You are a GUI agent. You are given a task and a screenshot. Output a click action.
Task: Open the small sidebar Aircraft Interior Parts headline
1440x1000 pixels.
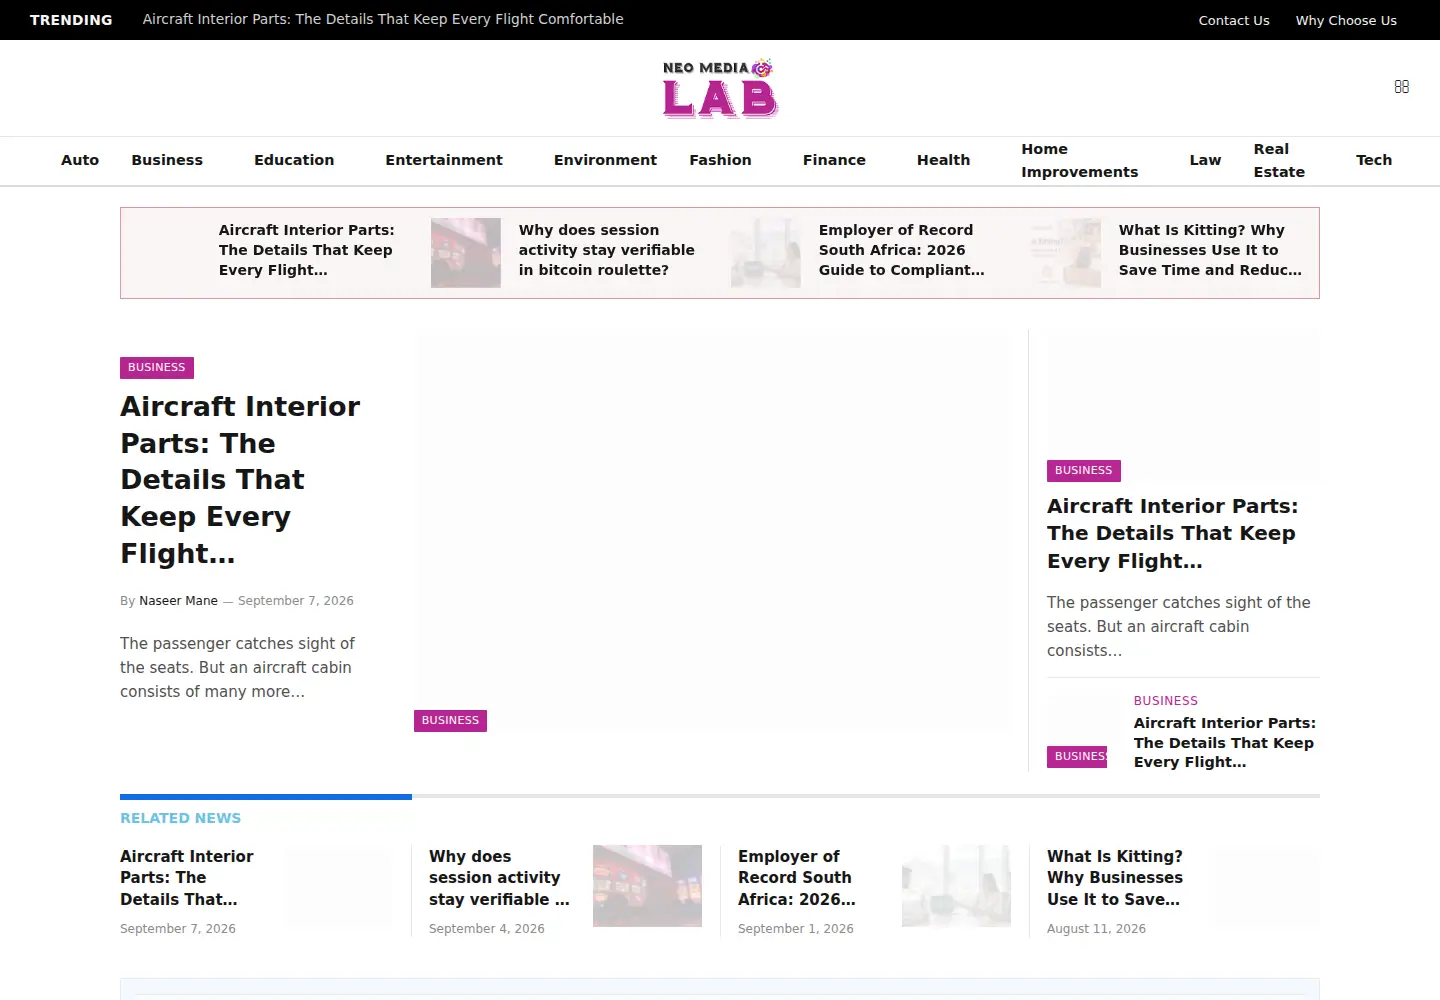coord(1224,742)
